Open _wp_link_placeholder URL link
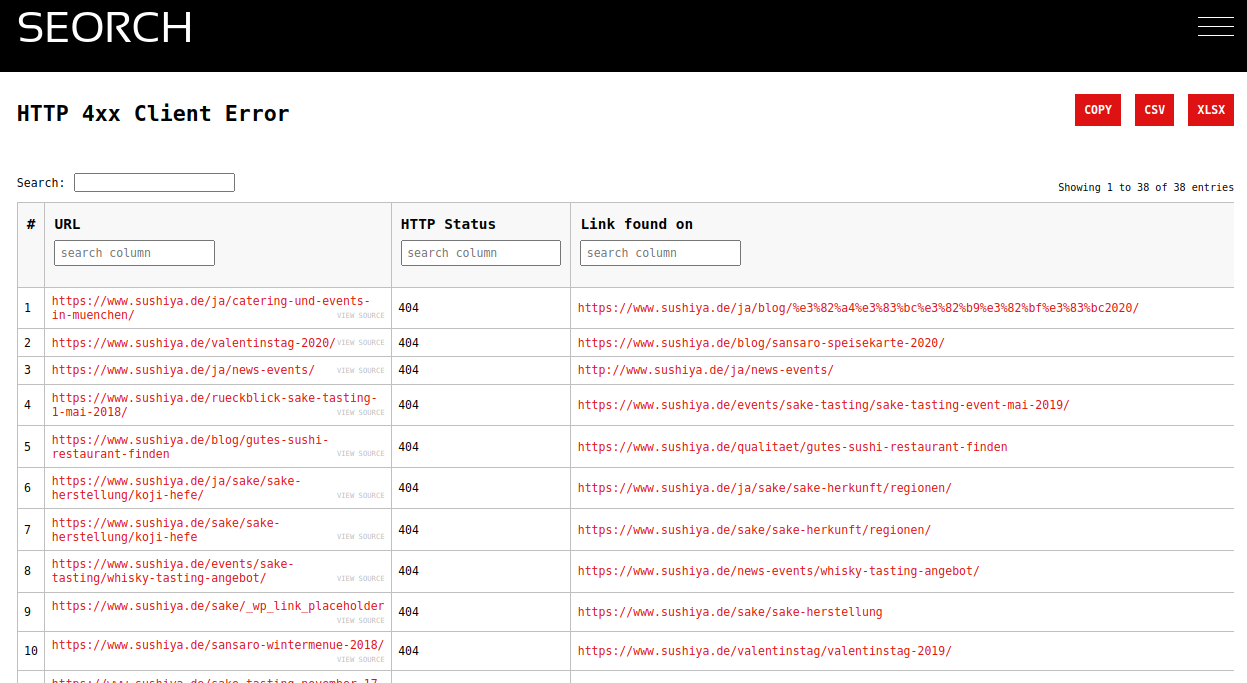The image size is (1247, 683). pos(218,606)
